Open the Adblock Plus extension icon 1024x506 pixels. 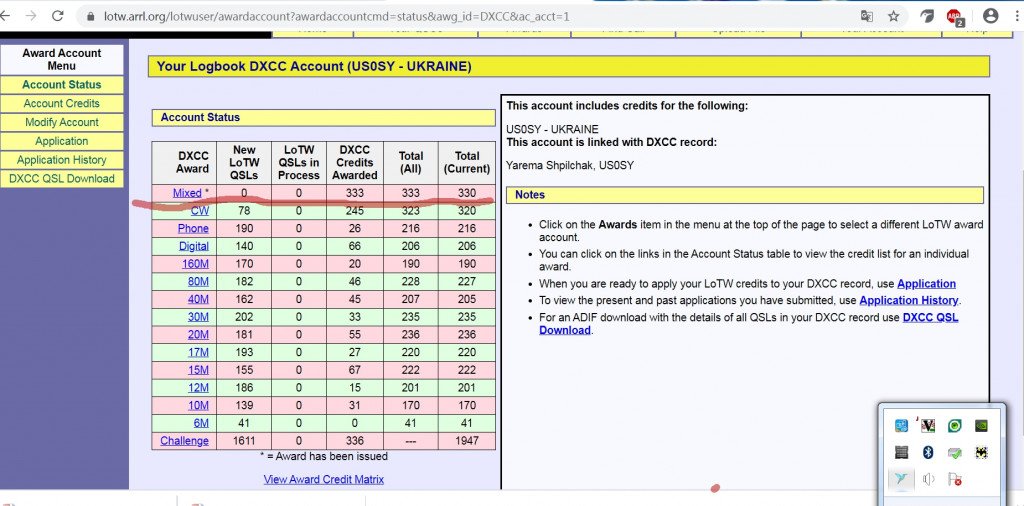pos(953,16)
